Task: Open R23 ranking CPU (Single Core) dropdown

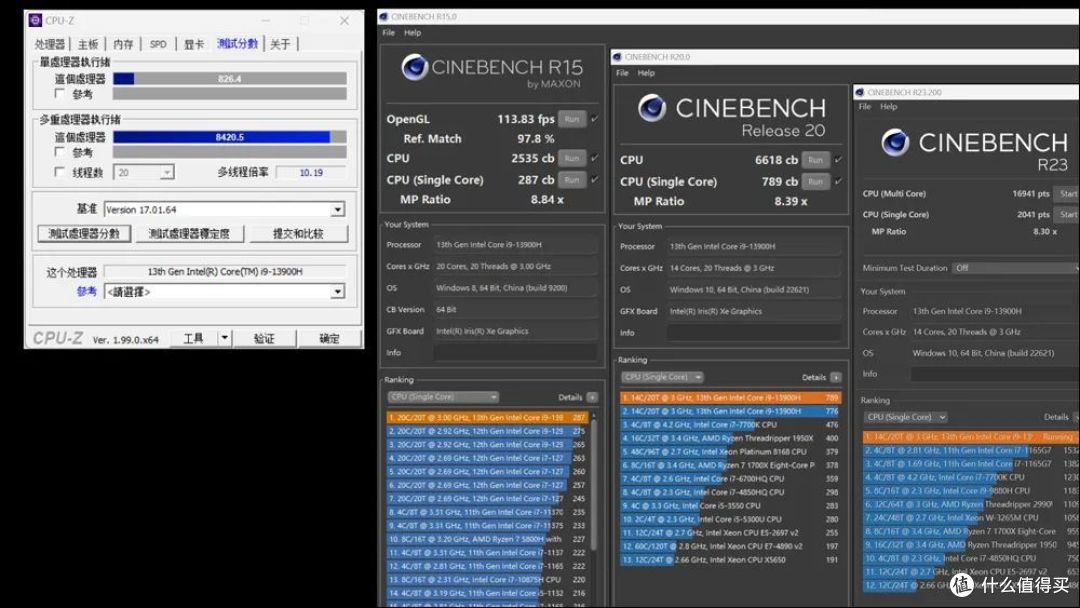Action: pos(906,417)
